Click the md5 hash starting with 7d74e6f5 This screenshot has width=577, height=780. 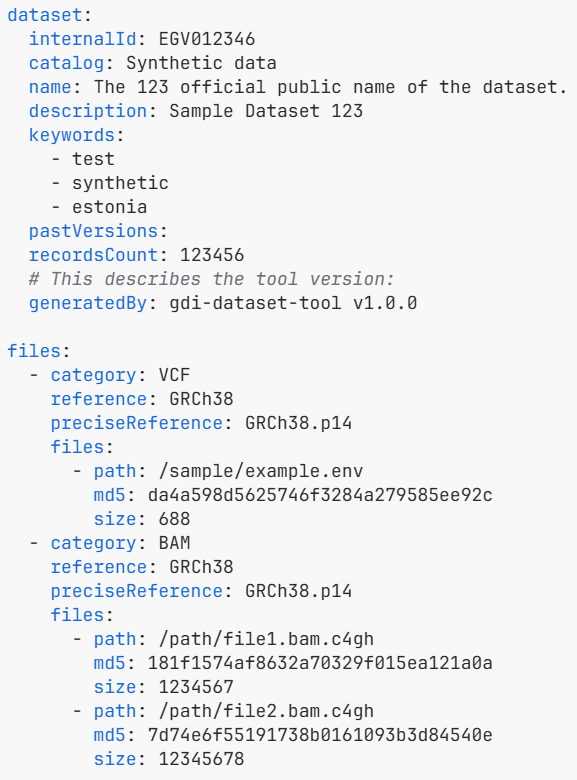(320, 735)
